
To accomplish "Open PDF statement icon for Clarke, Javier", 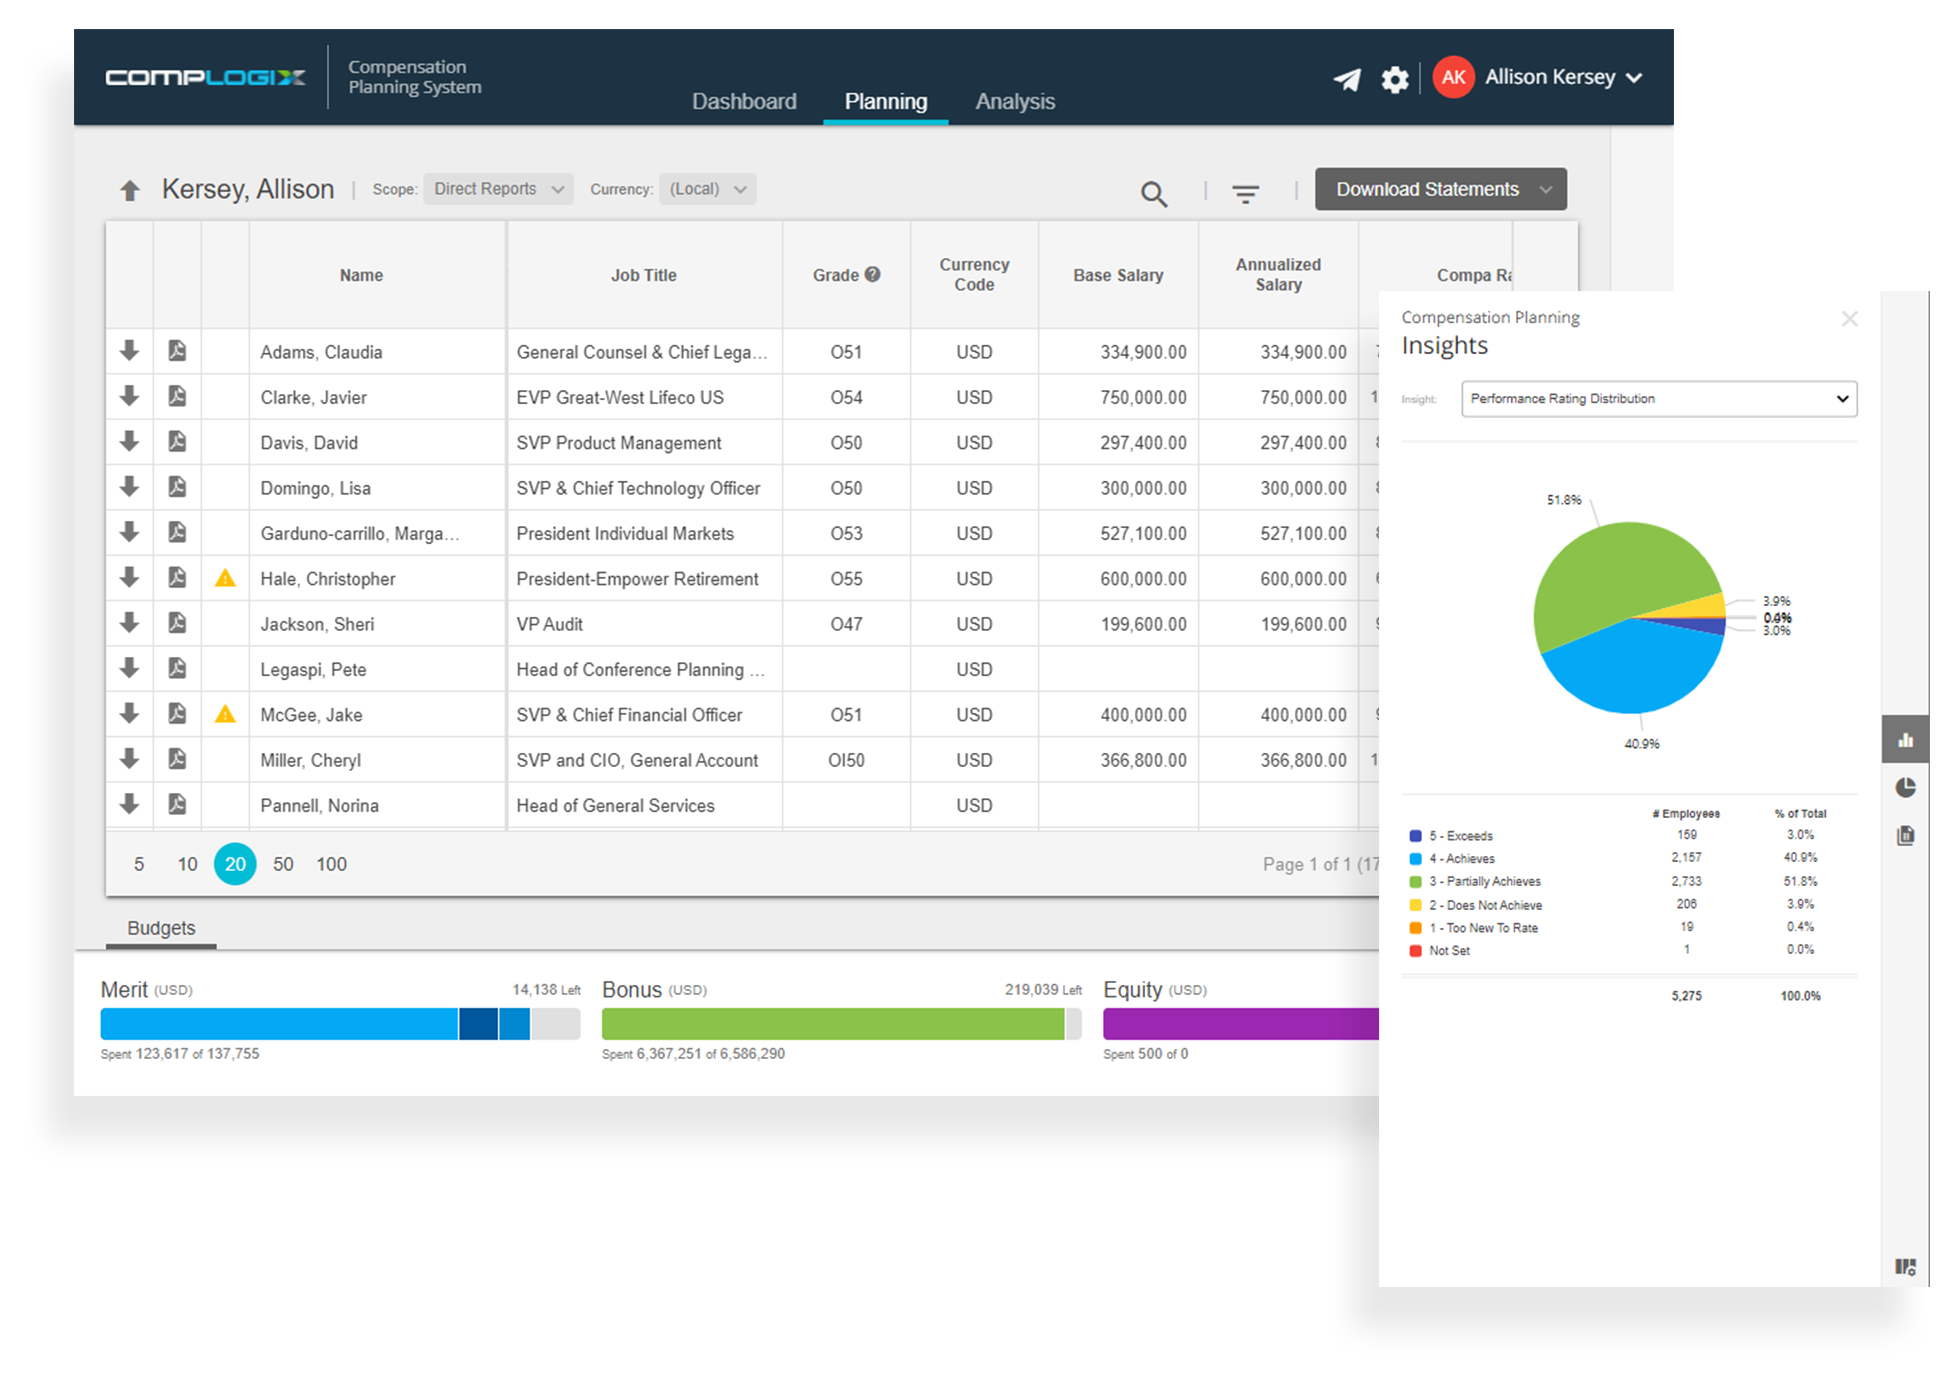I will 177,396.
